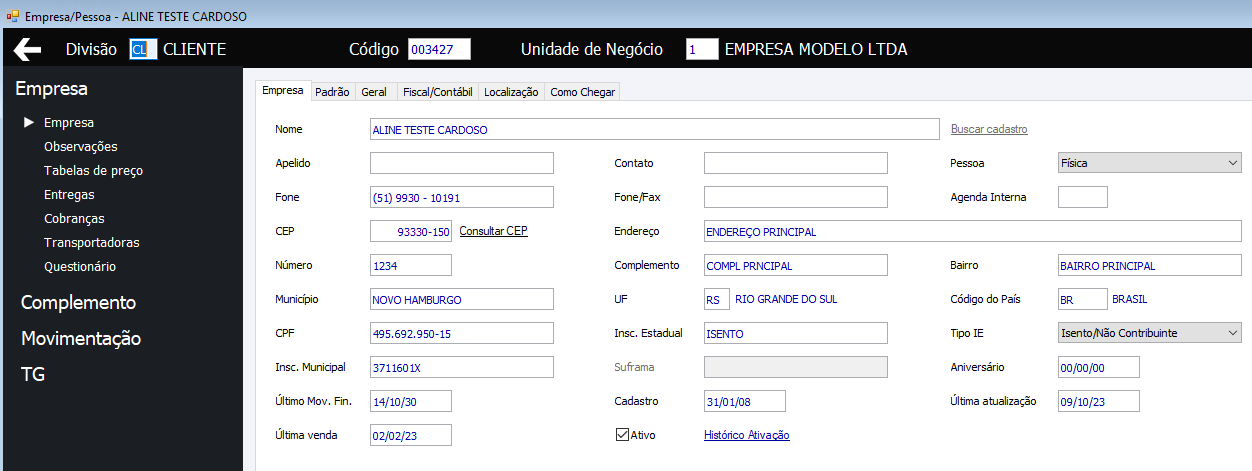Open the Tipo IE dropdown
The image size is (1252, 471).
[x=1150, y=333]
